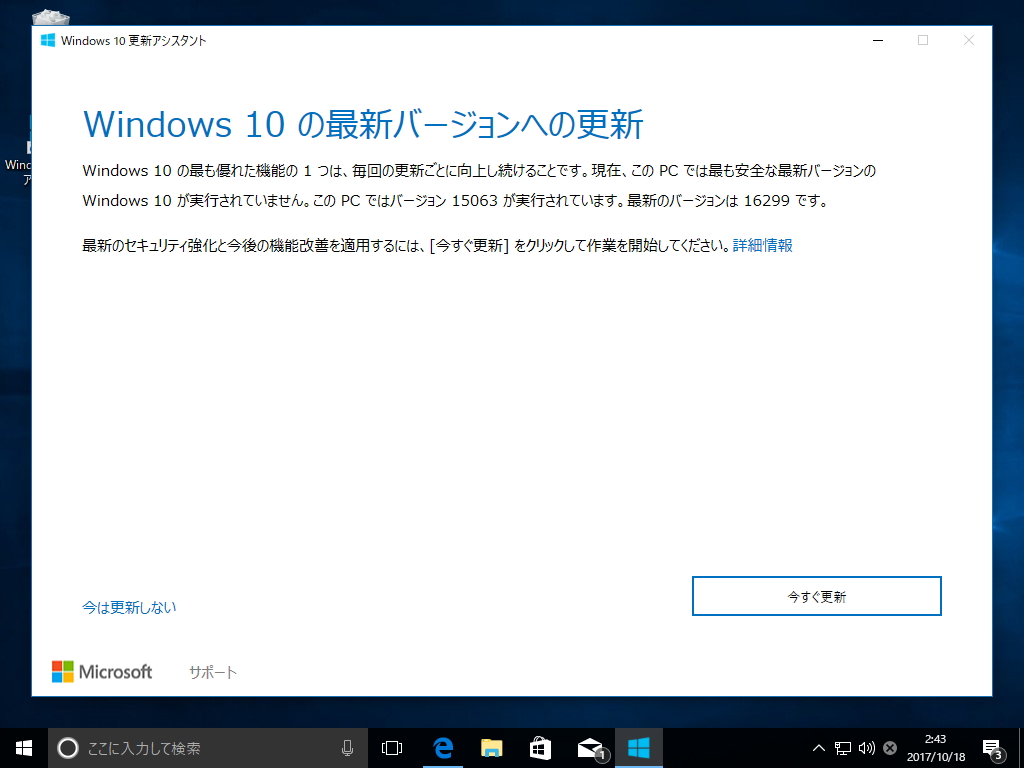Click the Microsoft logo in the dialog
The width and height of the screenshot is (1024, 768).
(x=101, y=671)
